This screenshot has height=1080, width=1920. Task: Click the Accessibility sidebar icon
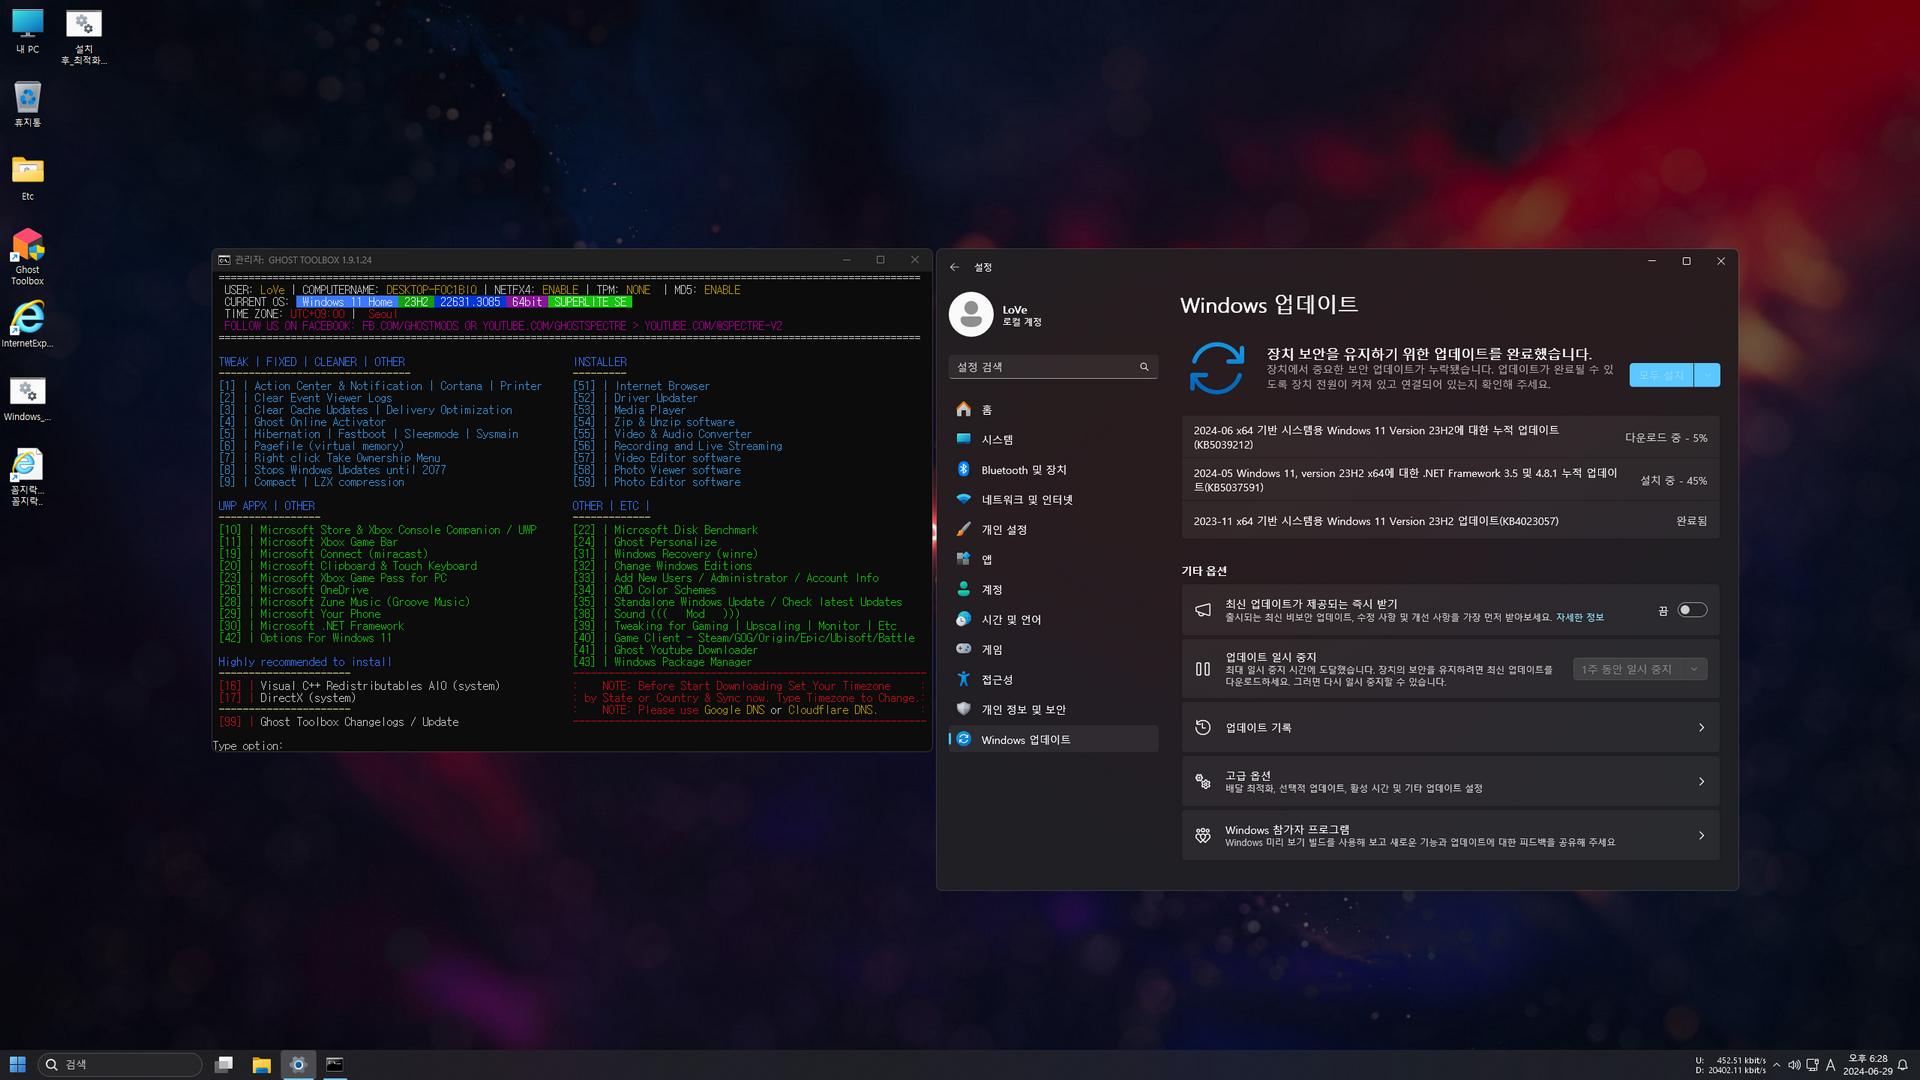[964, 680]
